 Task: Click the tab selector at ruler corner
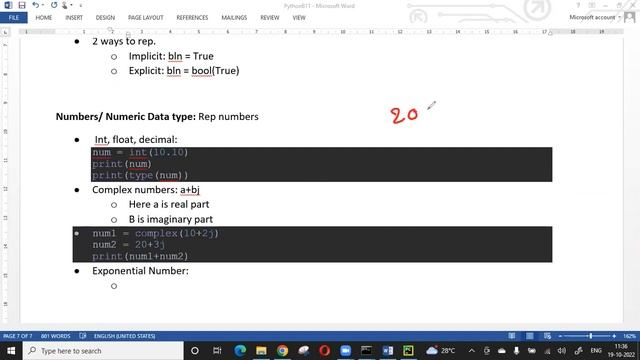(5, 32)
